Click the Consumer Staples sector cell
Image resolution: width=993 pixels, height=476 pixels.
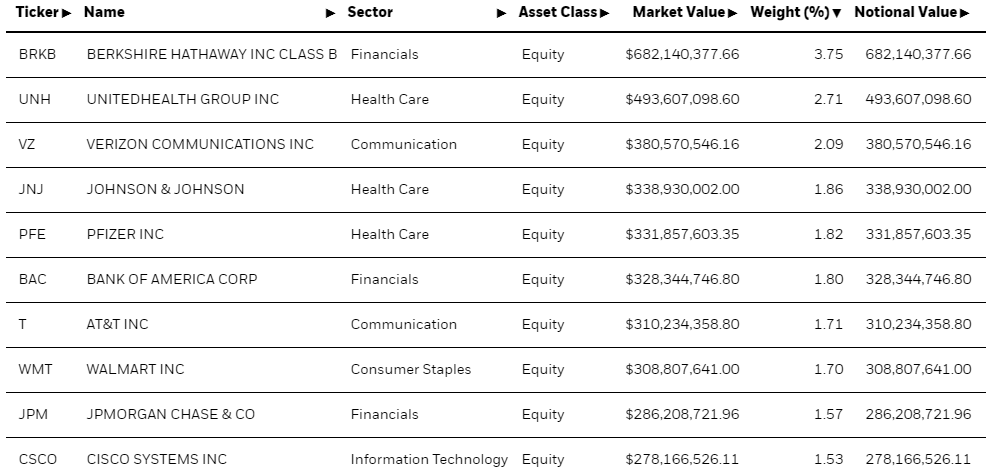pos(411,369)
